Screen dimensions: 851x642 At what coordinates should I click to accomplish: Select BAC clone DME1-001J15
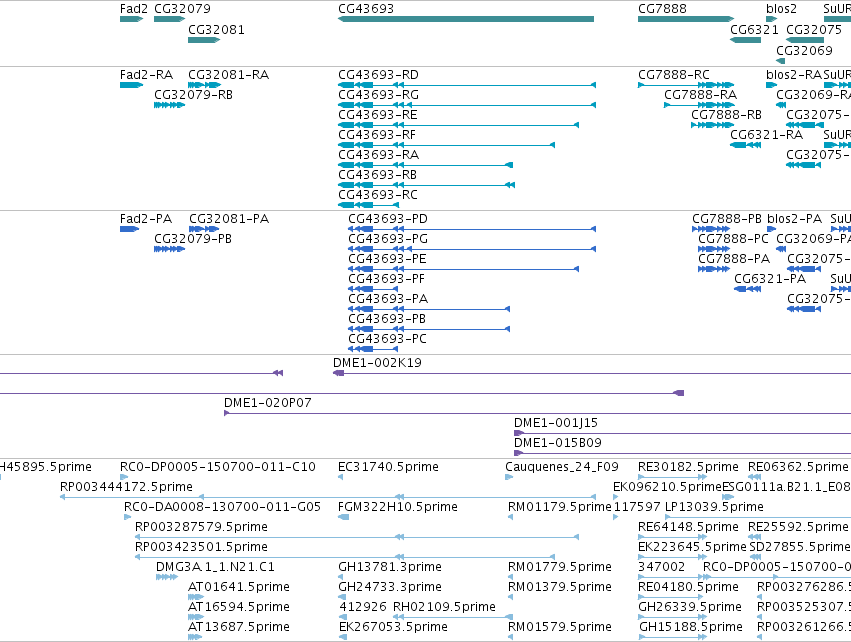682,433
